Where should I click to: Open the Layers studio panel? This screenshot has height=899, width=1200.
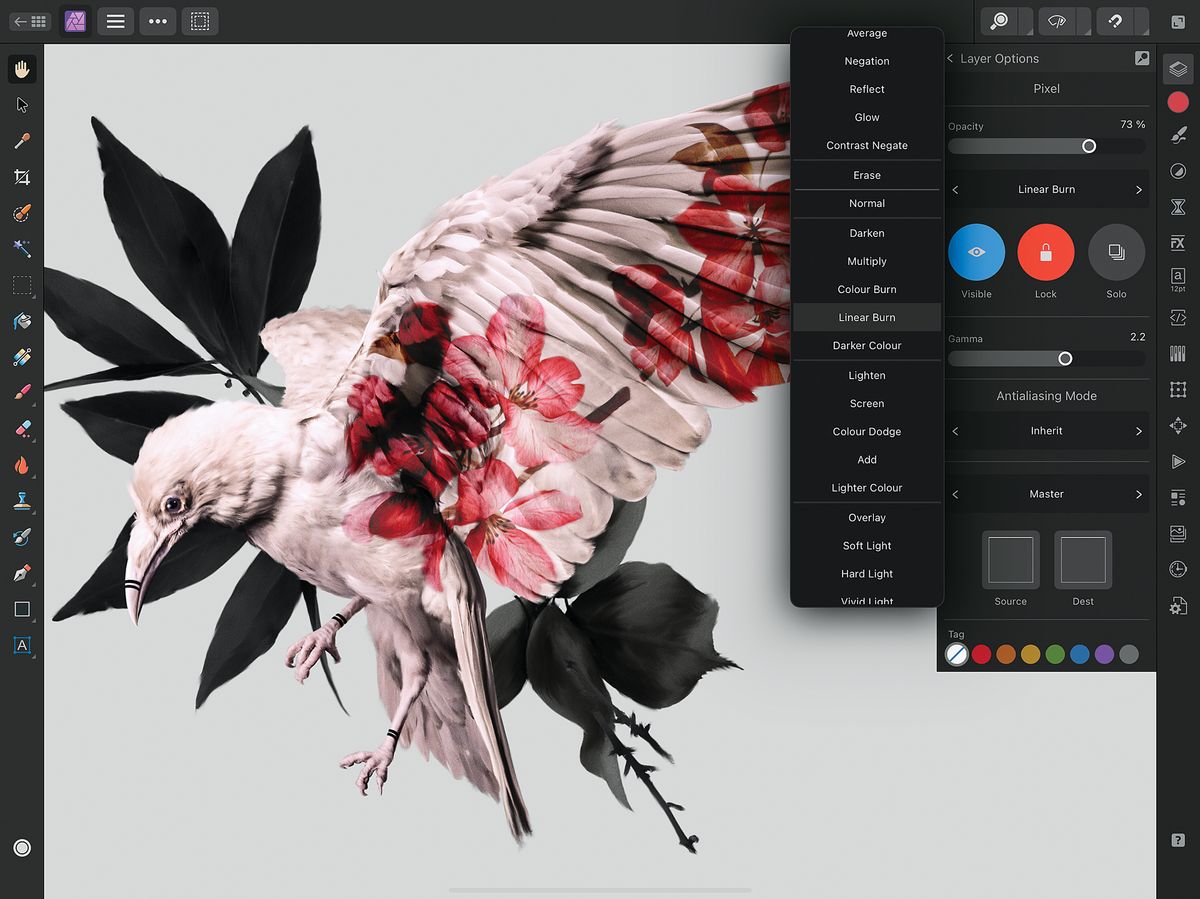click(x=1177, y=70)
